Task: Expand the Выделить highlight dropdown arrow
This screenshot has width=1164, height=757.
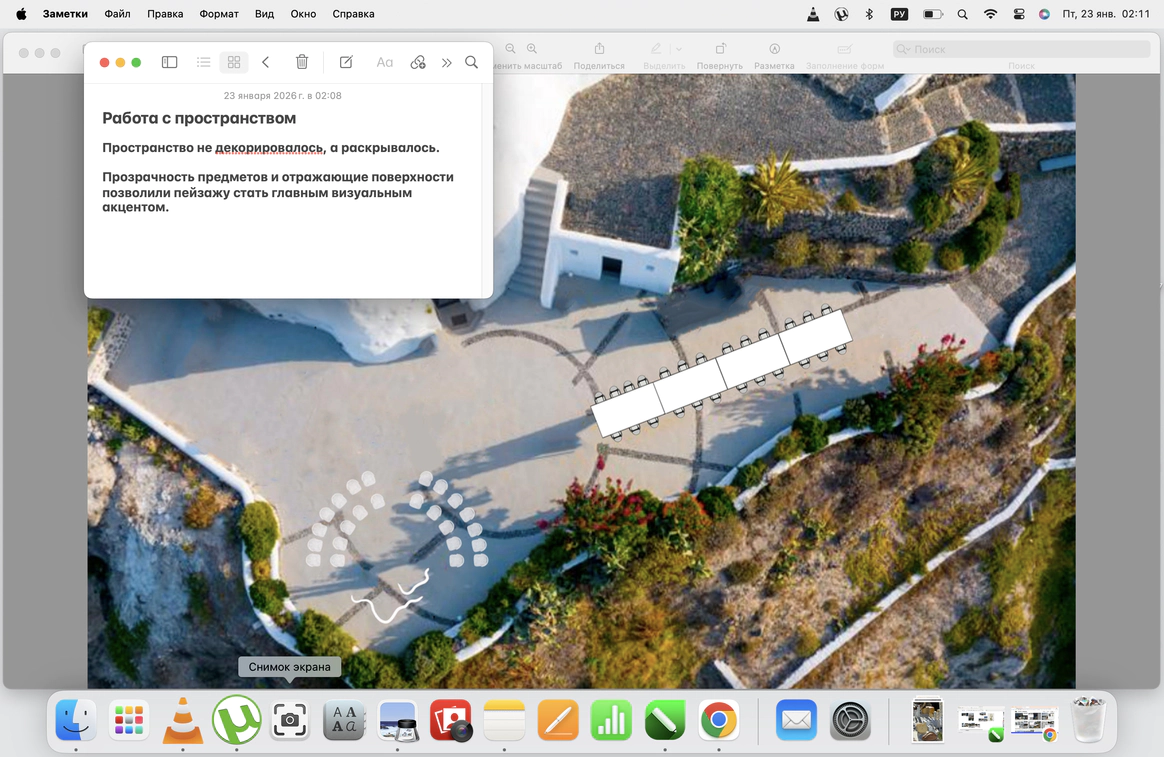Action: coord(679,49)
